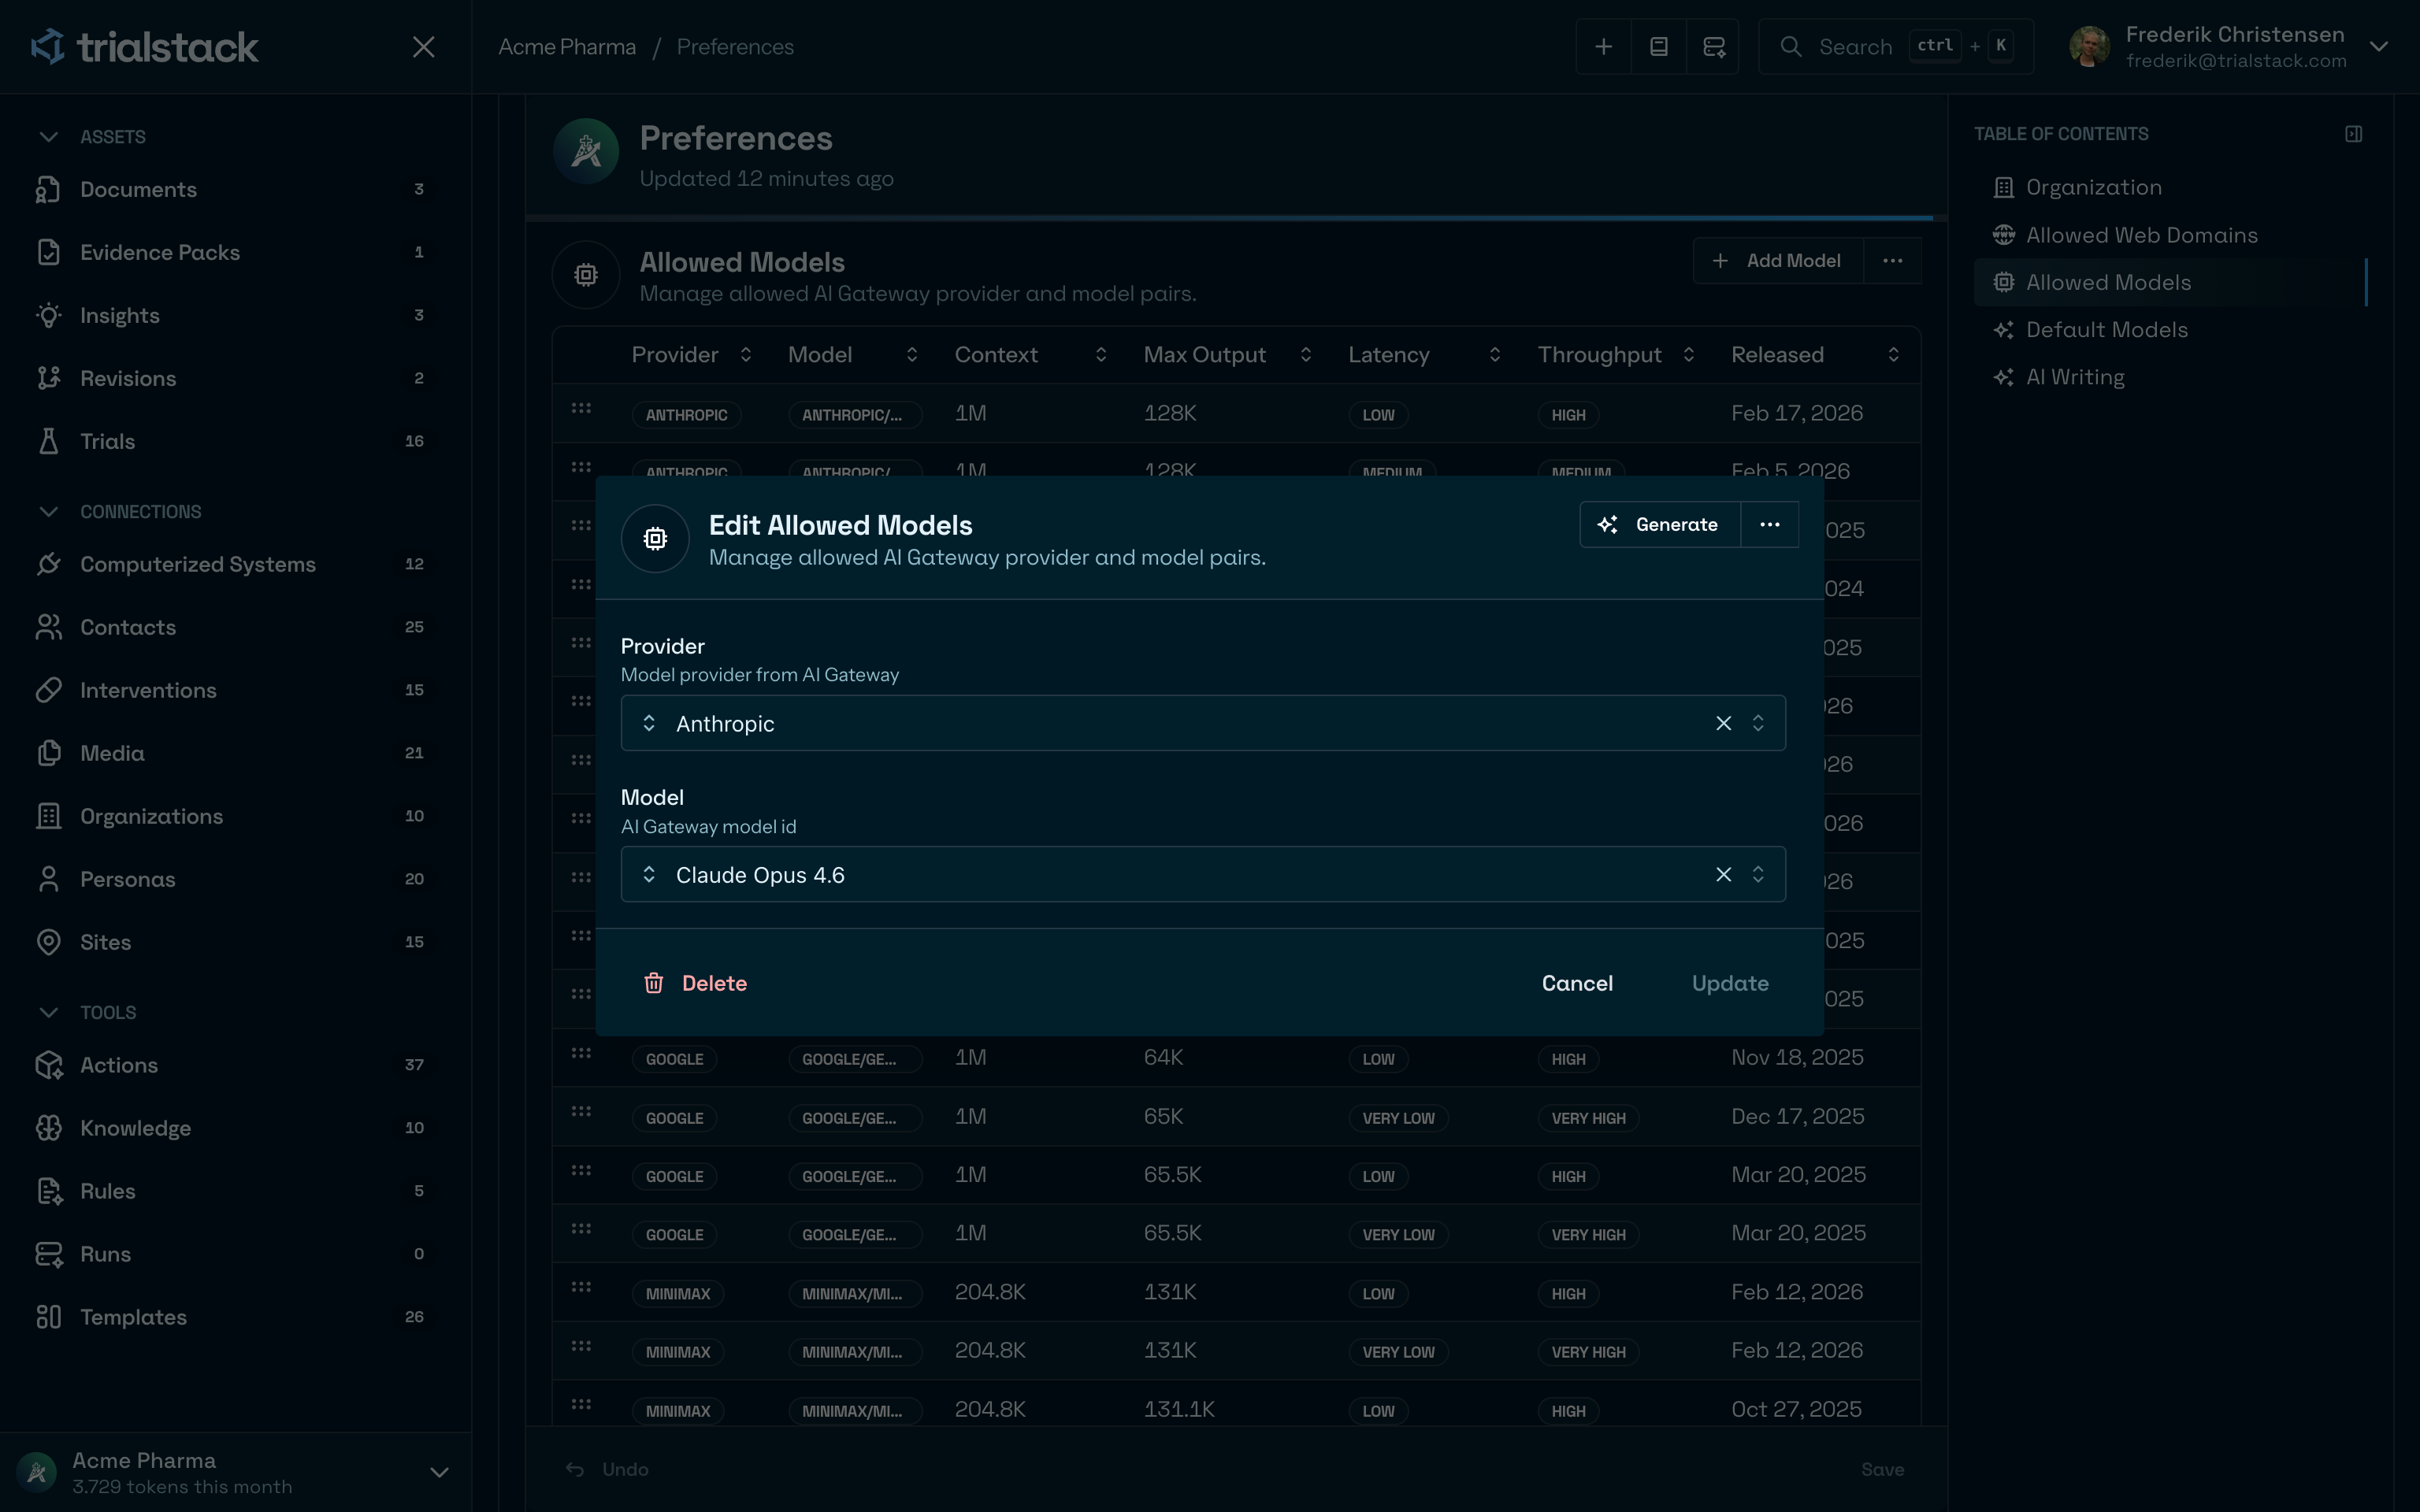Click Frederik Christensen avatar photo
The image size is (2420, 1512).
[x=2089, y=47]
